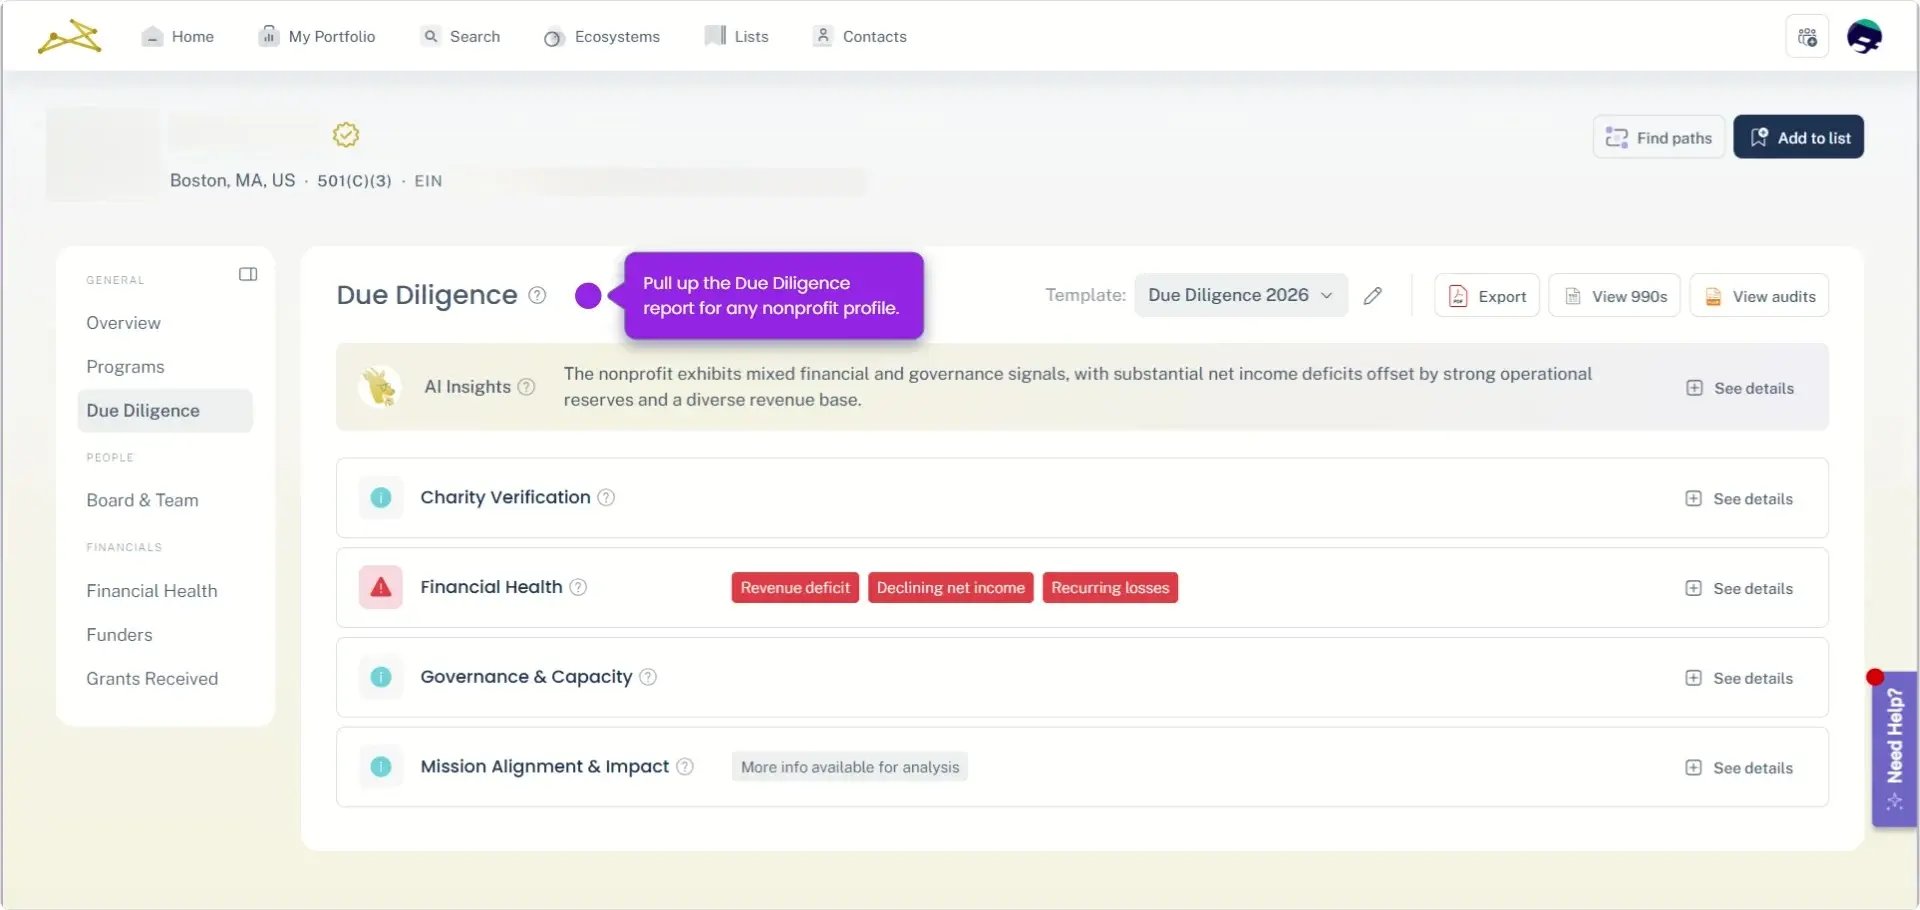
Task: Expand See details for Charity Verification
Action: point(1739,499)
